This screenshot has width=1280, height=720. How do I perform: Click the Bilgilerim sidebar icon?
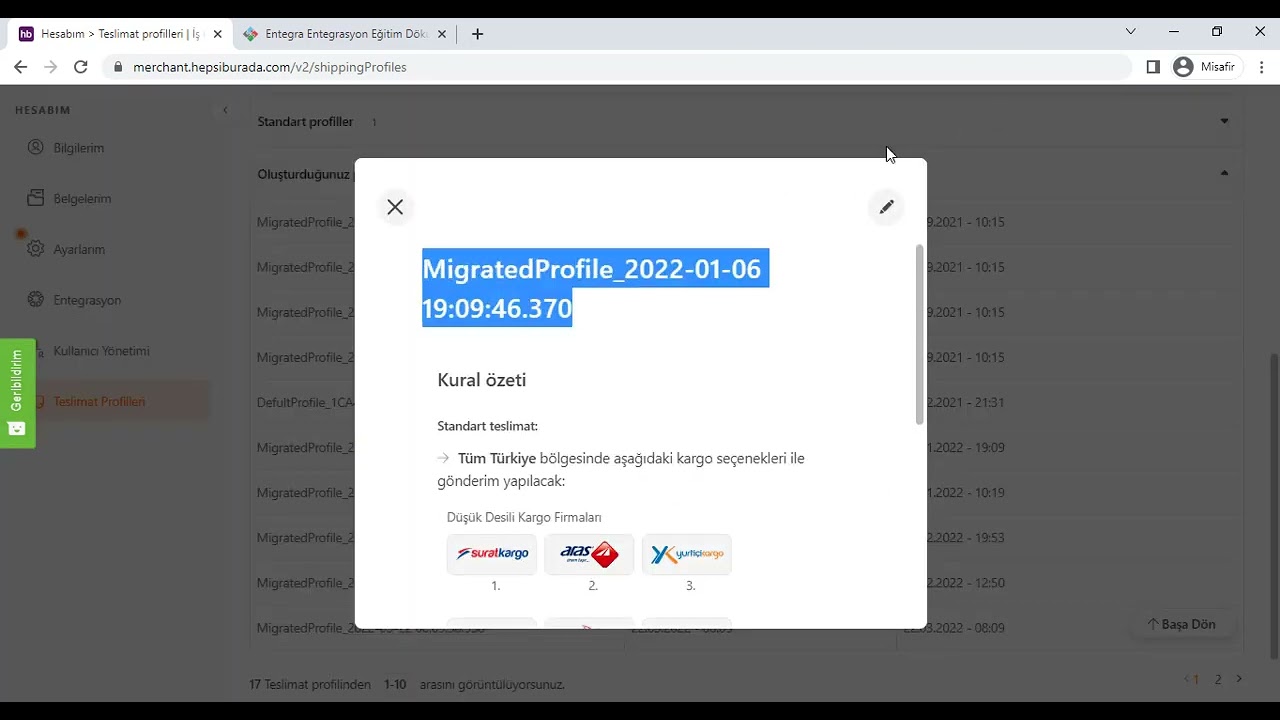tap(36, 148)
